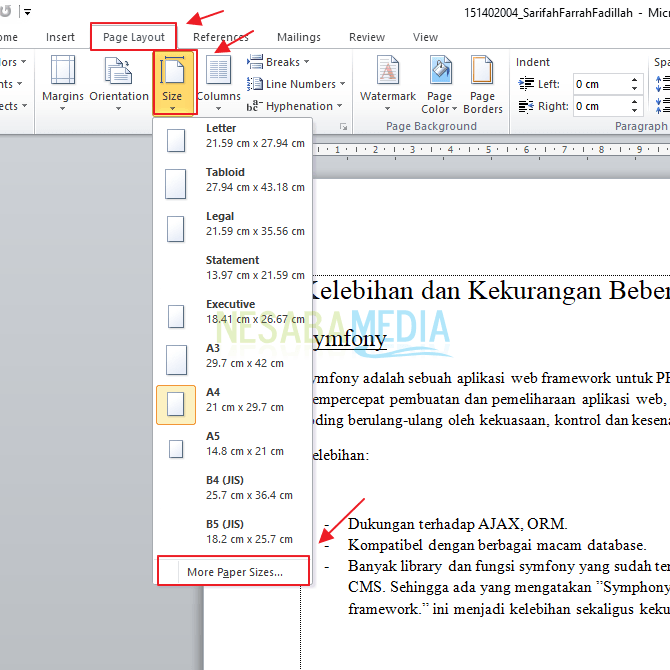
Task: Open the Page Borders dialog
Action: (x=482, y=84)
